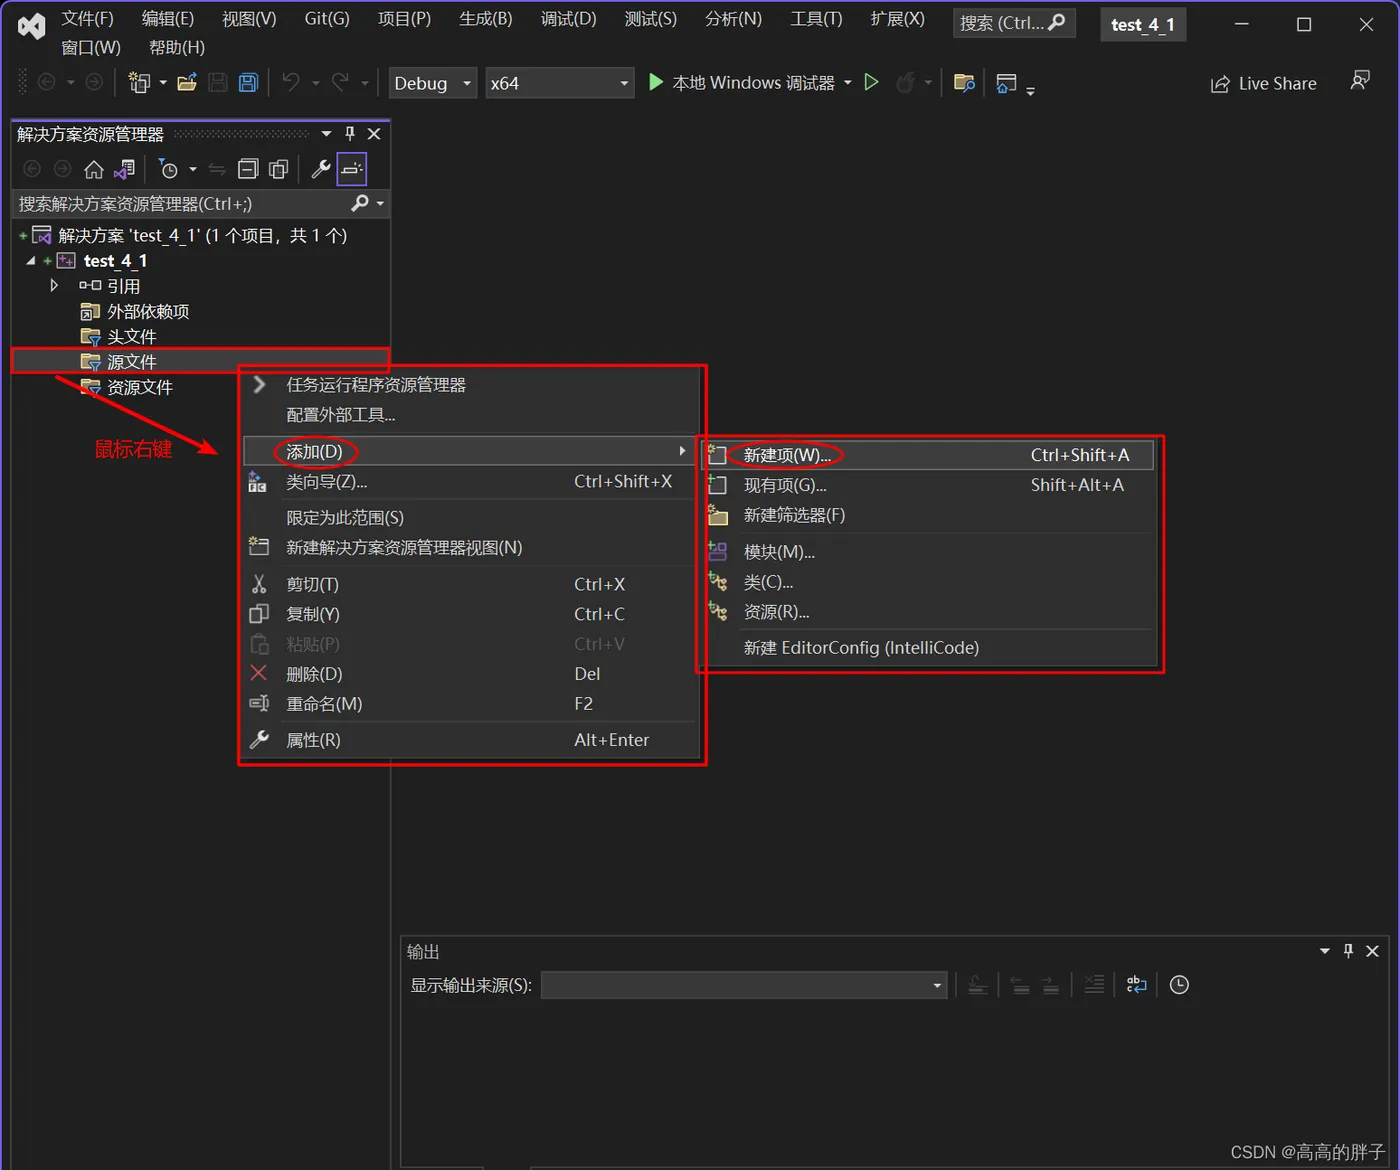1400x1170 pixels.
Task: Pin the Solution Explorer panel
Action: click(x=350, y=133)
